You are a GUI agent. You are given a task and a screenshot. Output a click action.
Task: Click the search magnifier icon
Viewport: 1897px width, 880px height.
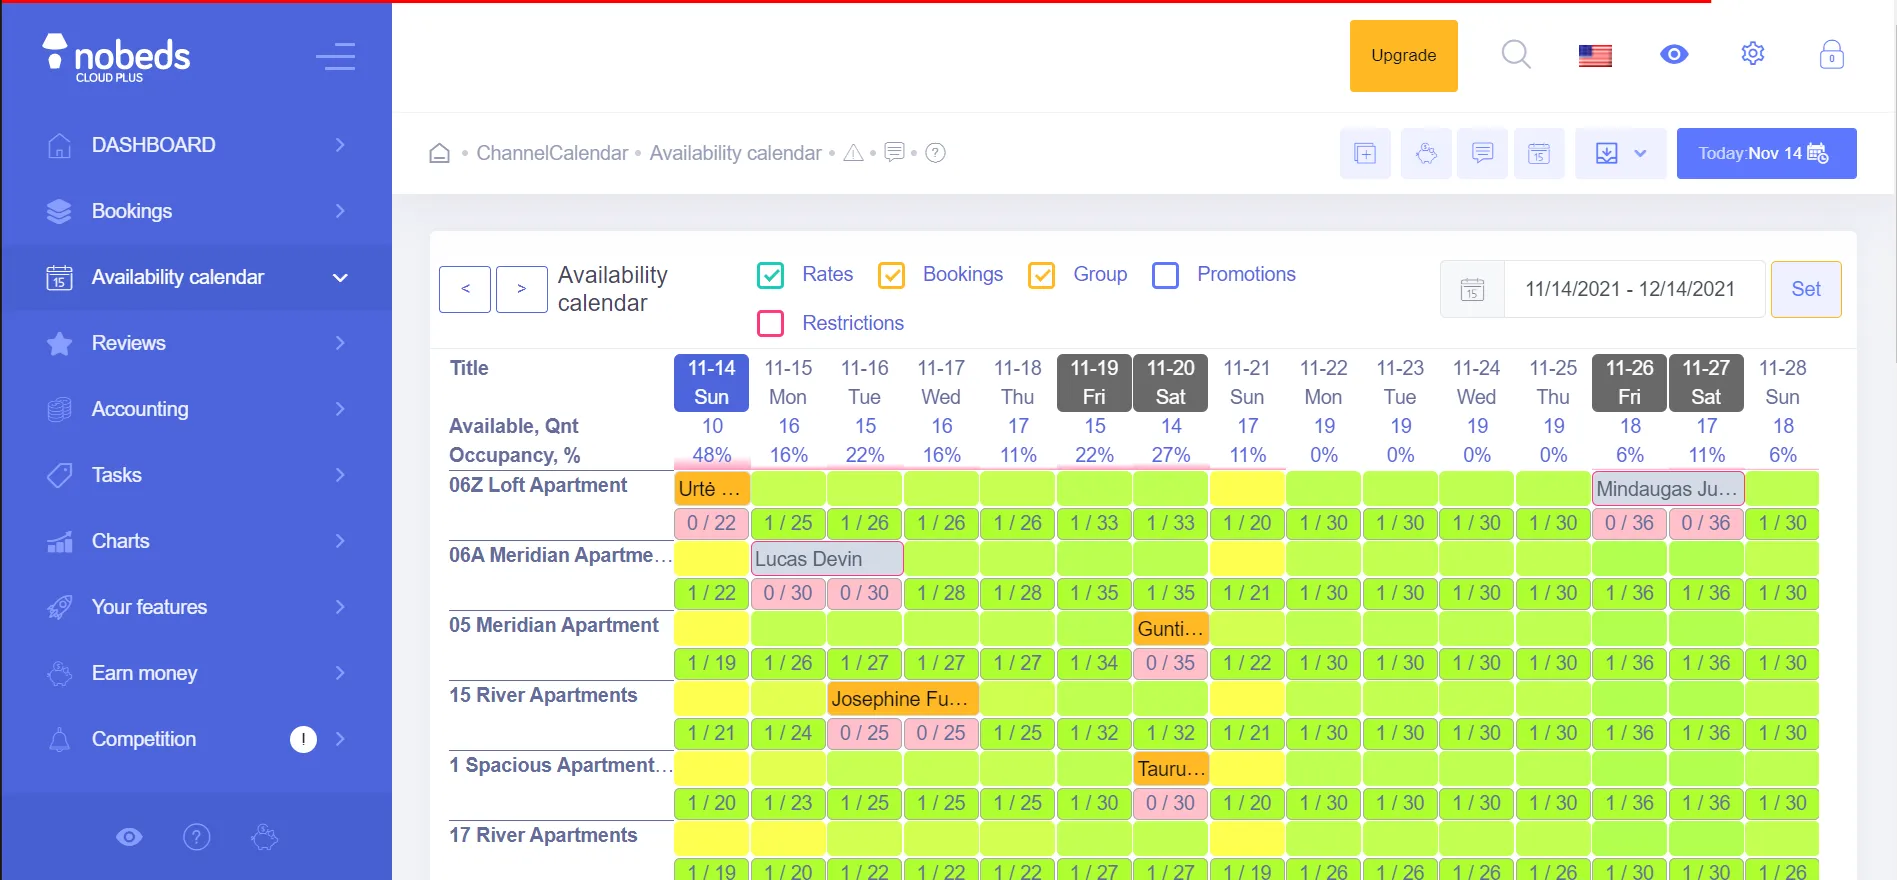[x=1516, y=55]
